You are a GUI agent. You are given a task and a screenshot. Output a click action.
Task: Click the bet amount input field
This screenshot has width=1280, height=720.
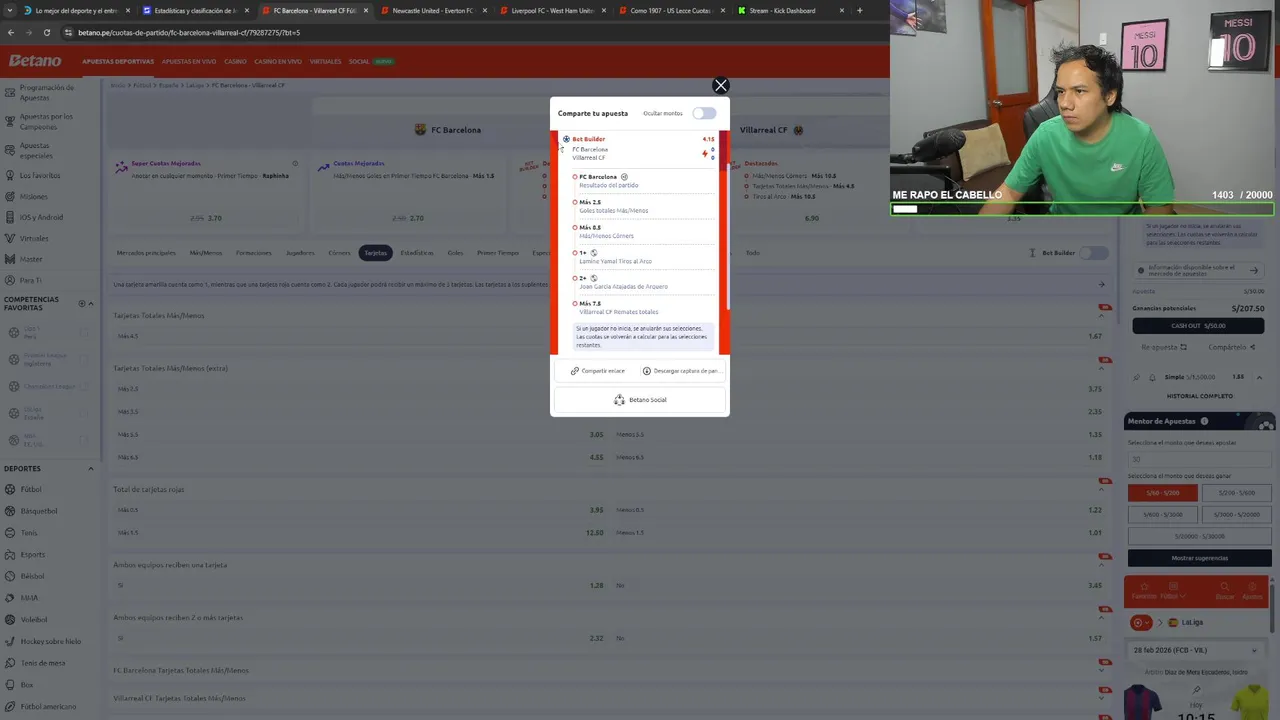pyautogui.click(x=1199, y=459)
